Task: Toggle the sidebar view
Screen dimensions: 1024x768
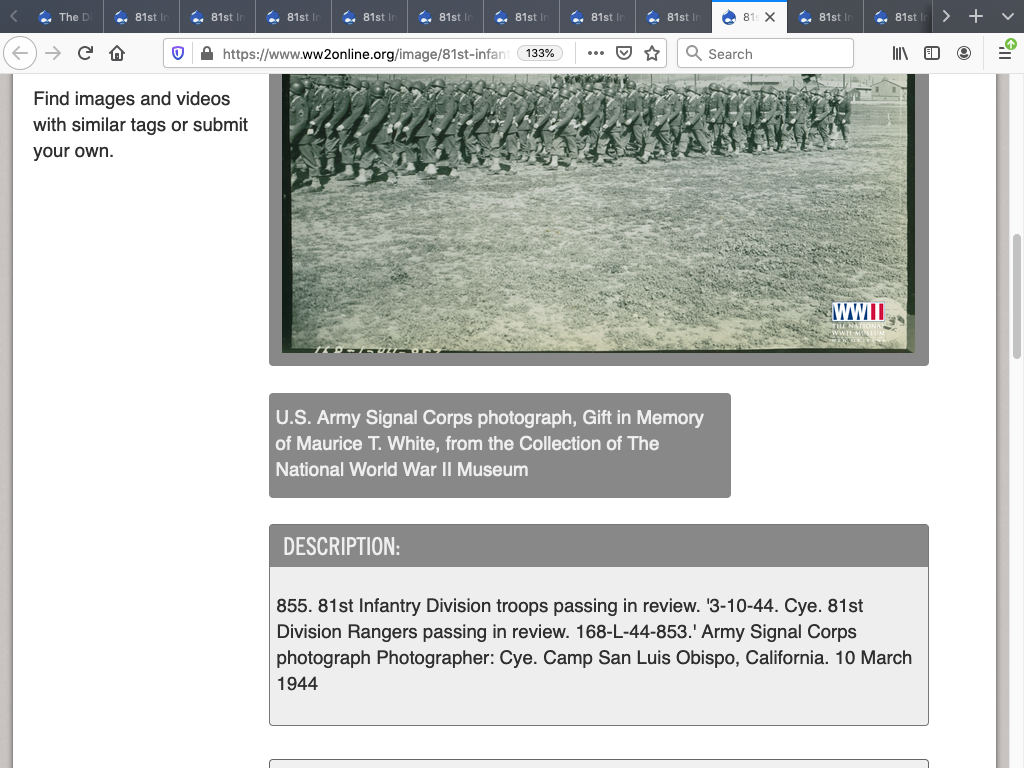Action: pos(932,54)
